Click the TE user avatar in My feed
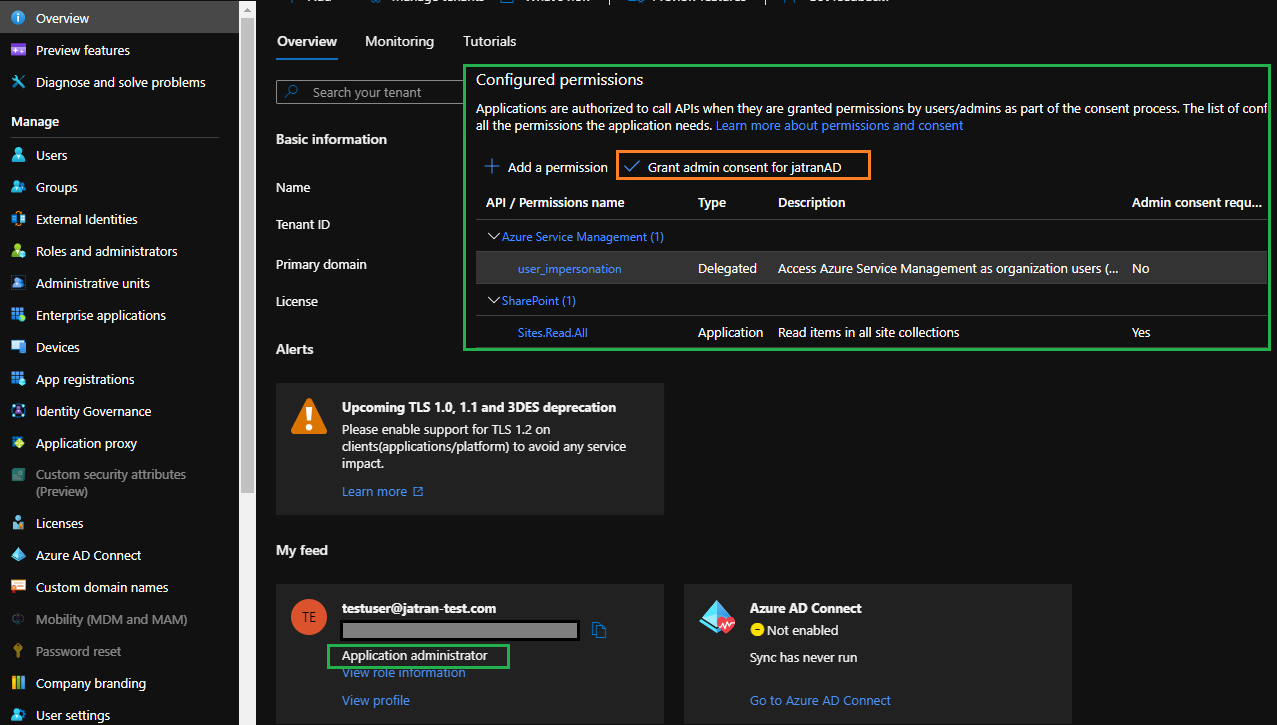 point(309,617)
